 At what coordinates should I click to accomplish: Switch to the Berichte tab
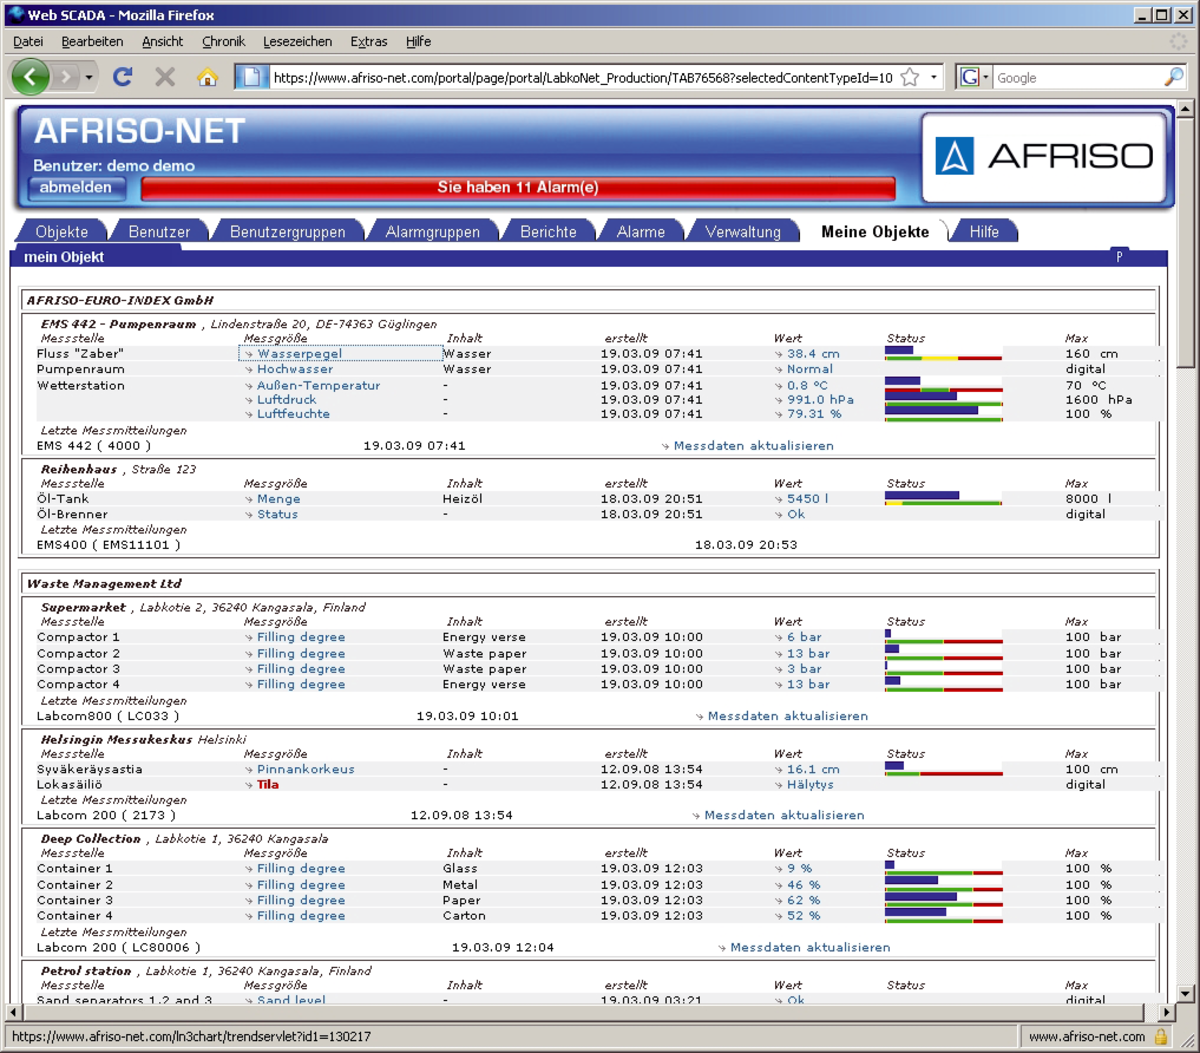(x=548, y=232)
